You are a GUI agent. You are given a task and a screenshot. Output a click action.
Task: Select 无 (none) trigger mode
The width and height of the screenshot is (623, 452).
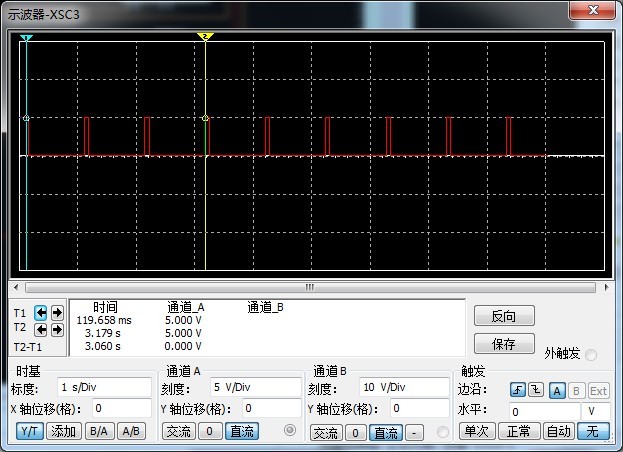click(593, 431)
